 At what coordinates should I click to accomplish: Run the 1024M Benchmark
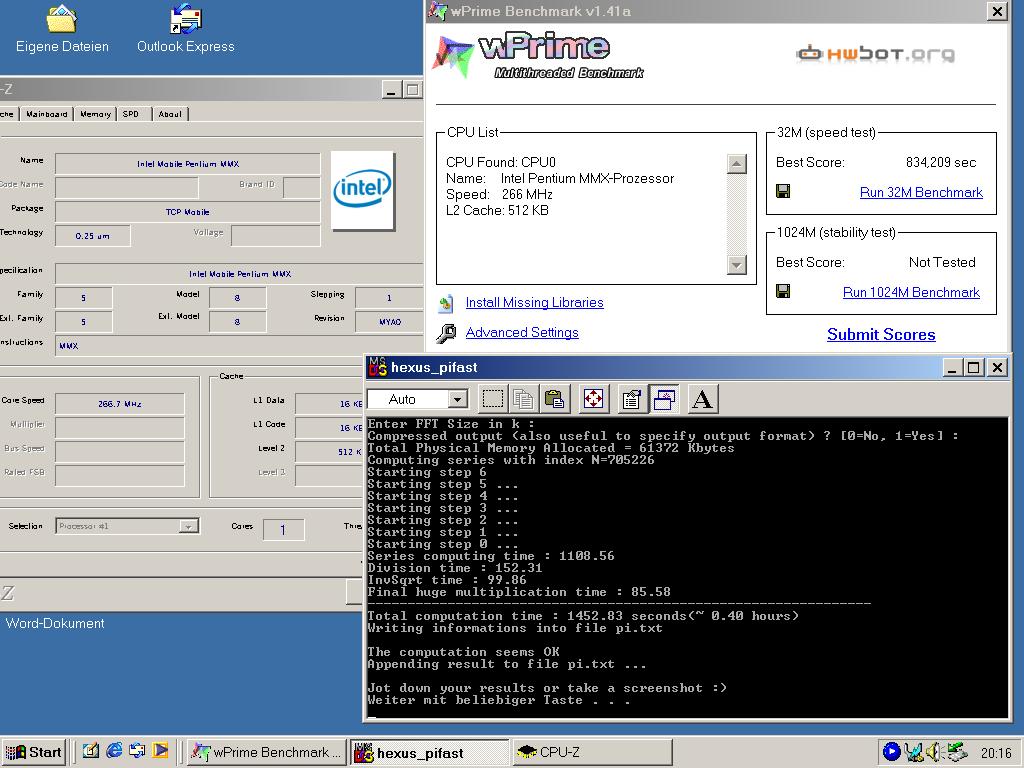(911, 292)
